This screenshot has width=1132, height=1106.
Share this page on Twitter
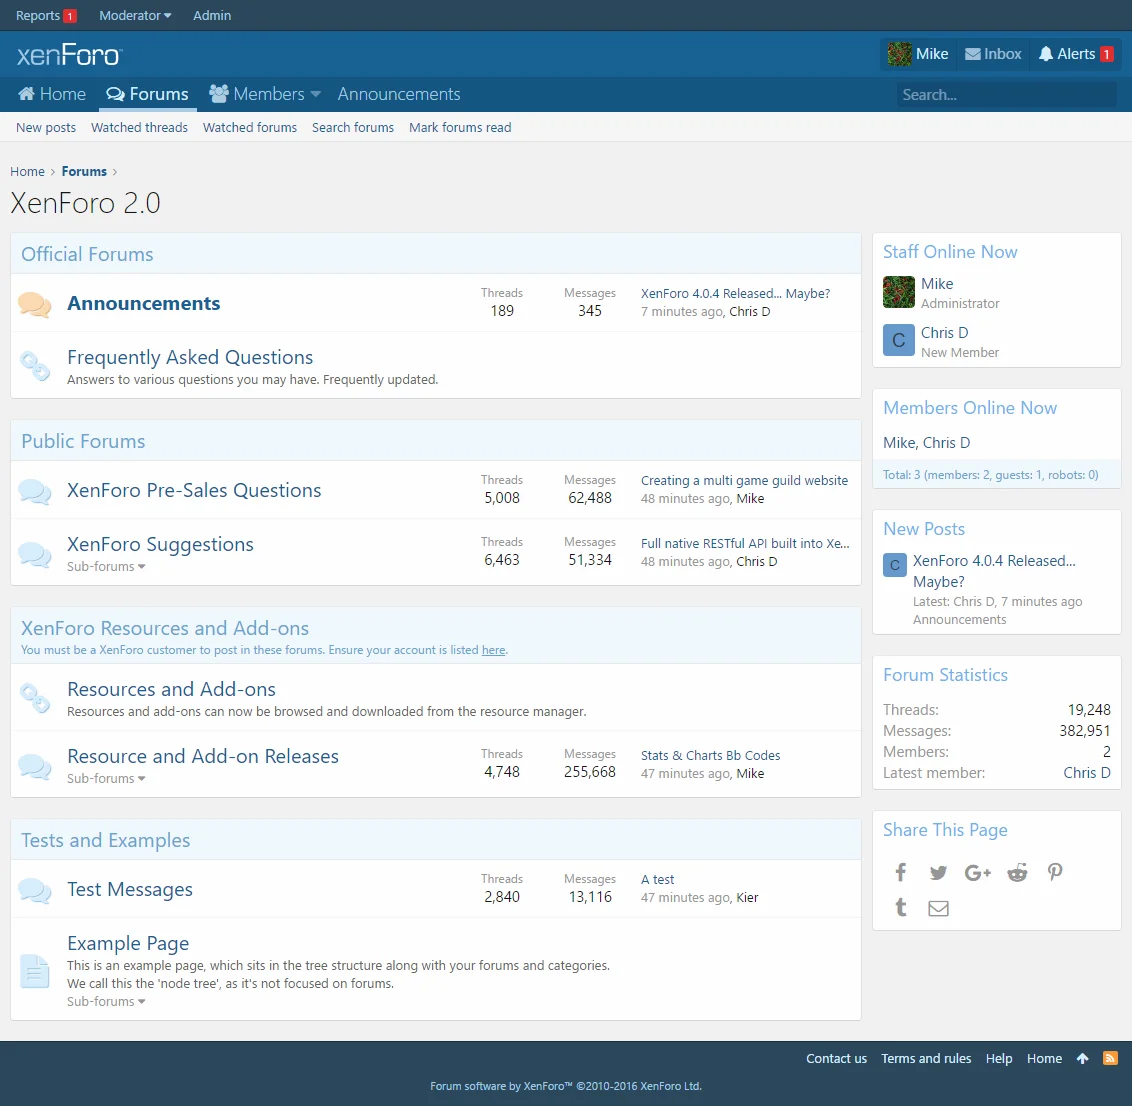(x=939, y=872)
